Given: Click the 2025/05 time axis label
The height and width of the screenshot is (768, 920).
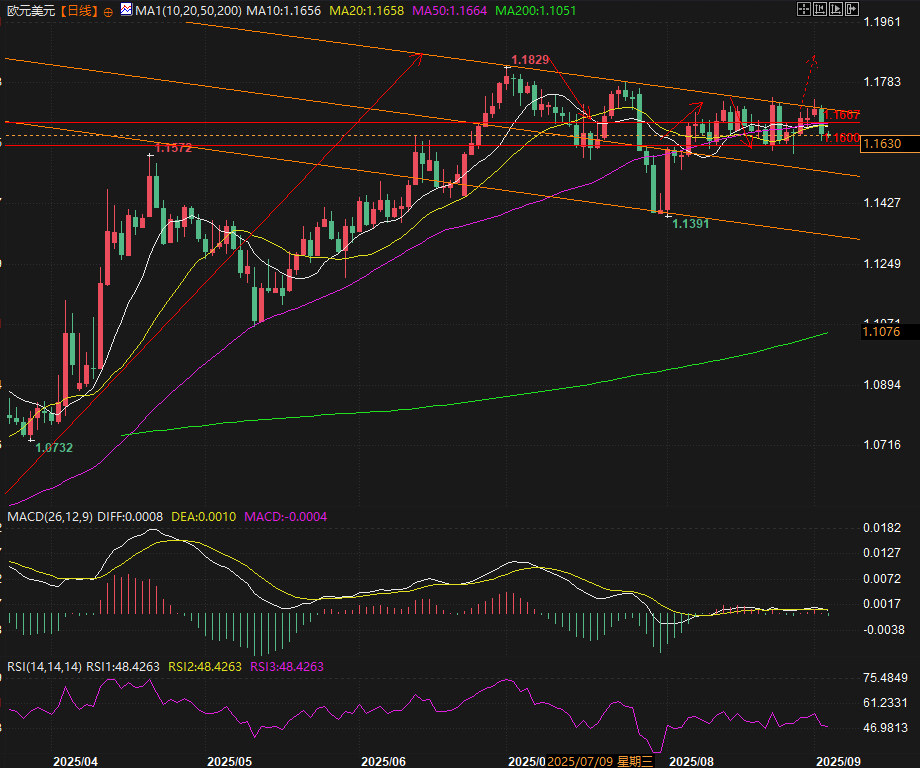Looking at the screenshot, I should pyautogui.click(x=229, y=762).
